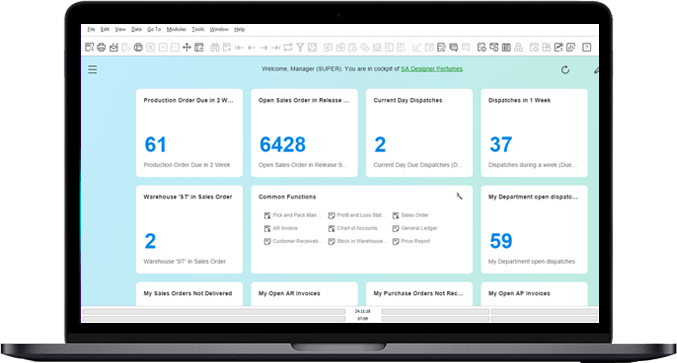Viewport: 677px width, 363px height.
Task: Open the Help question mark icon
Action: pos(586,47)
